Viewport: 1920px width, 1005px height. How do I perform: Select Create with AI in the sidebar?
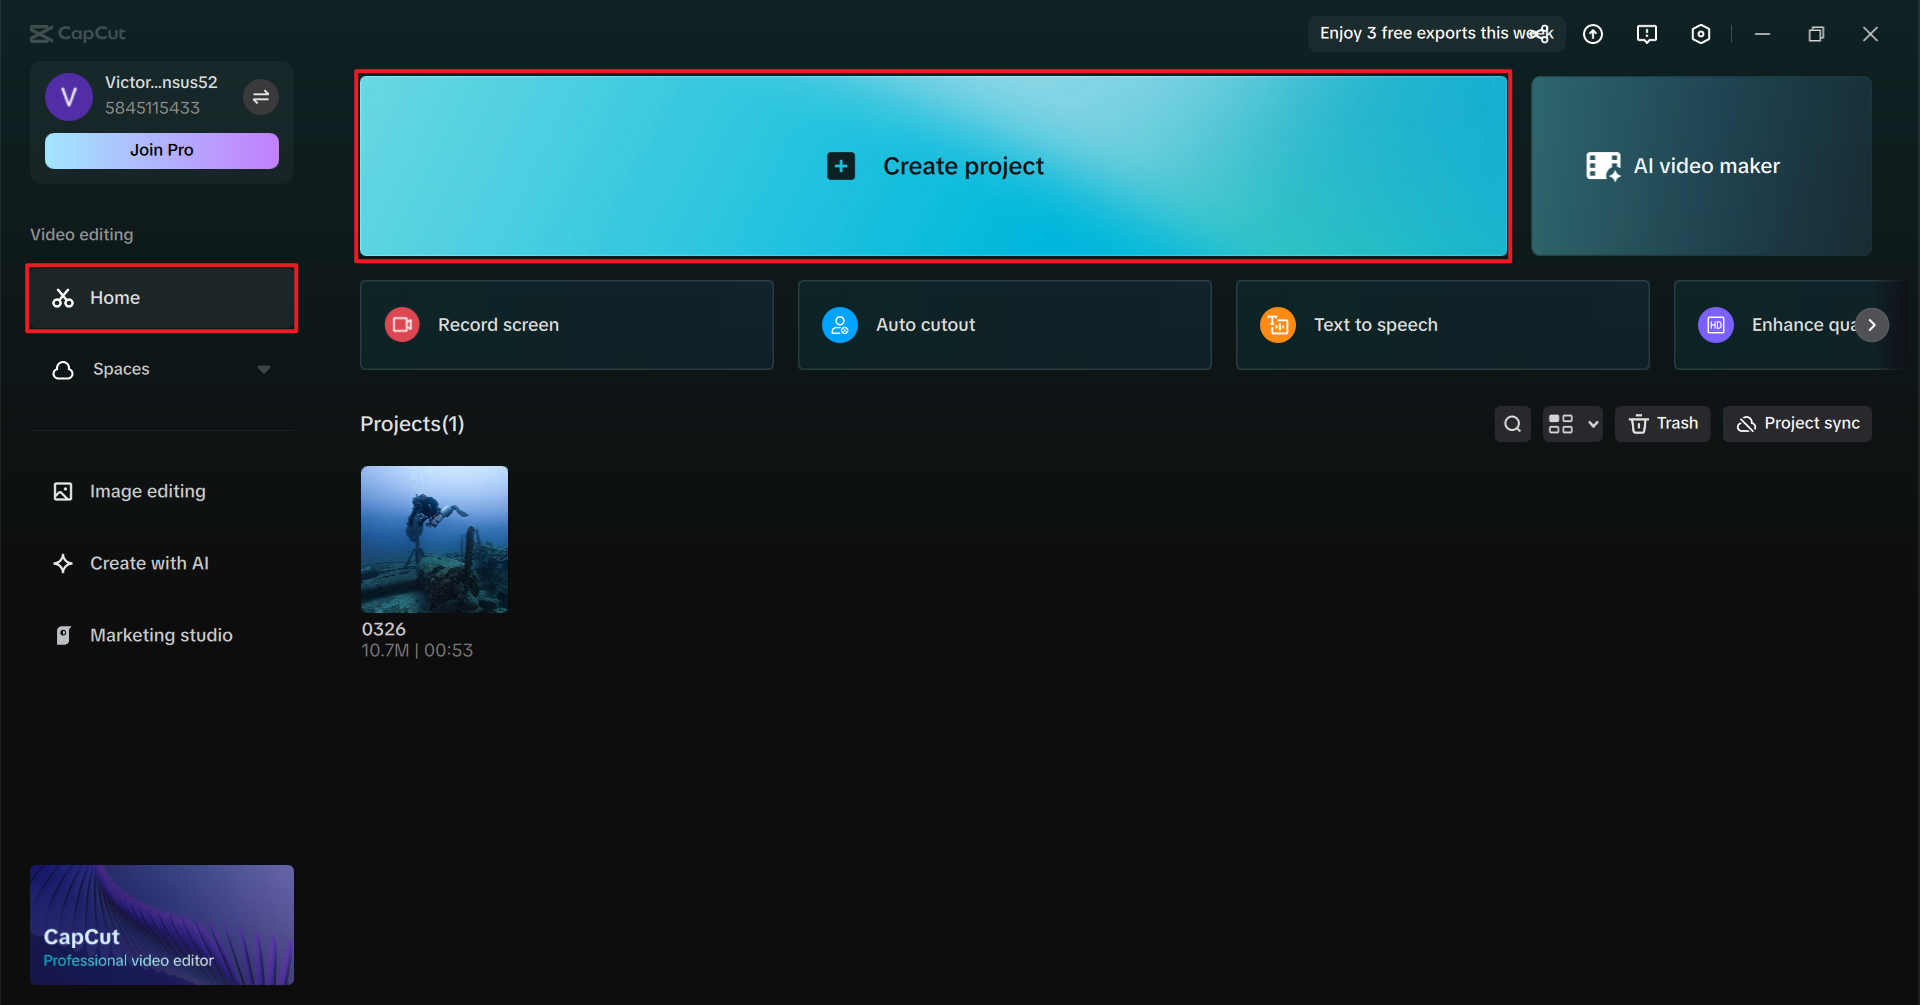(149, 562)
